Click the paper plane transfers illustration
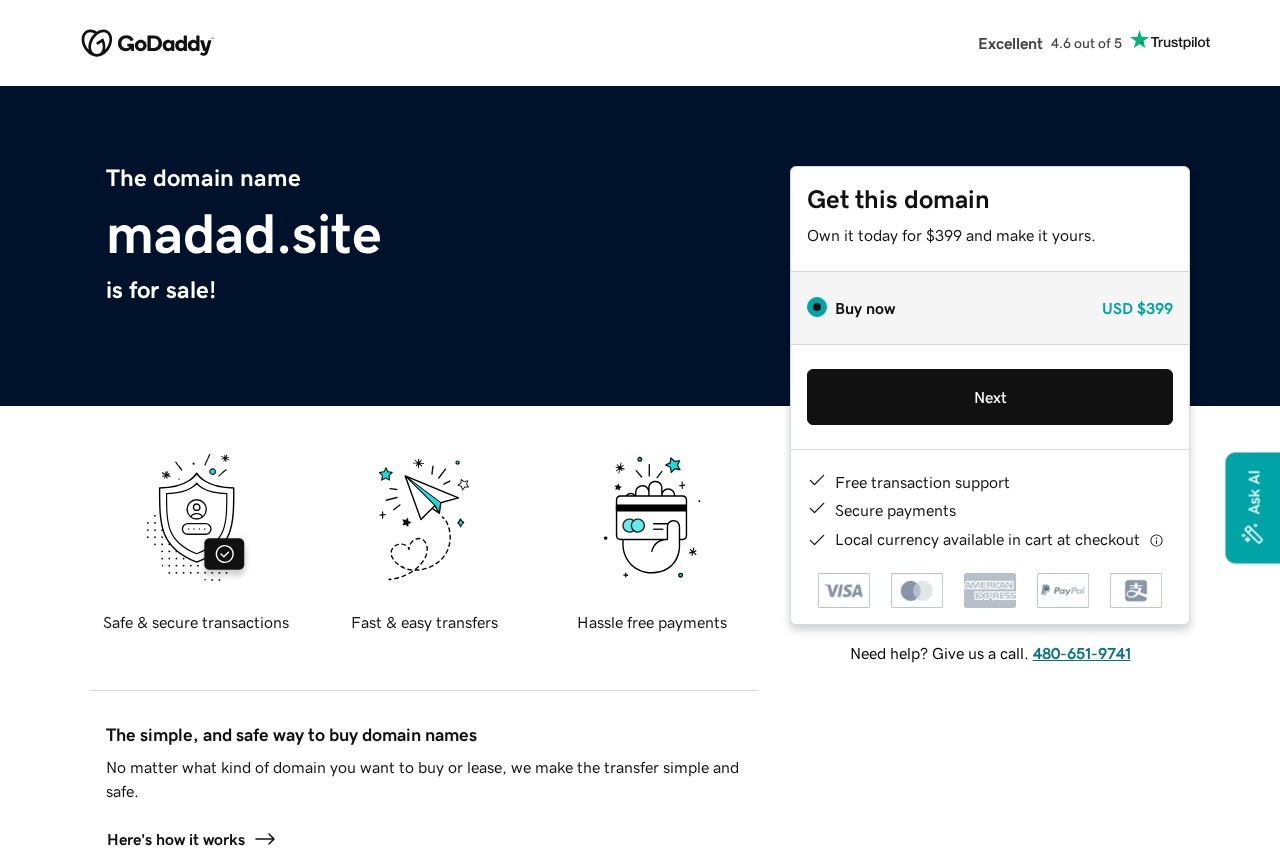Image resolution: width=1280 pixels, height=853 pixels. click(x=424, y=517)
